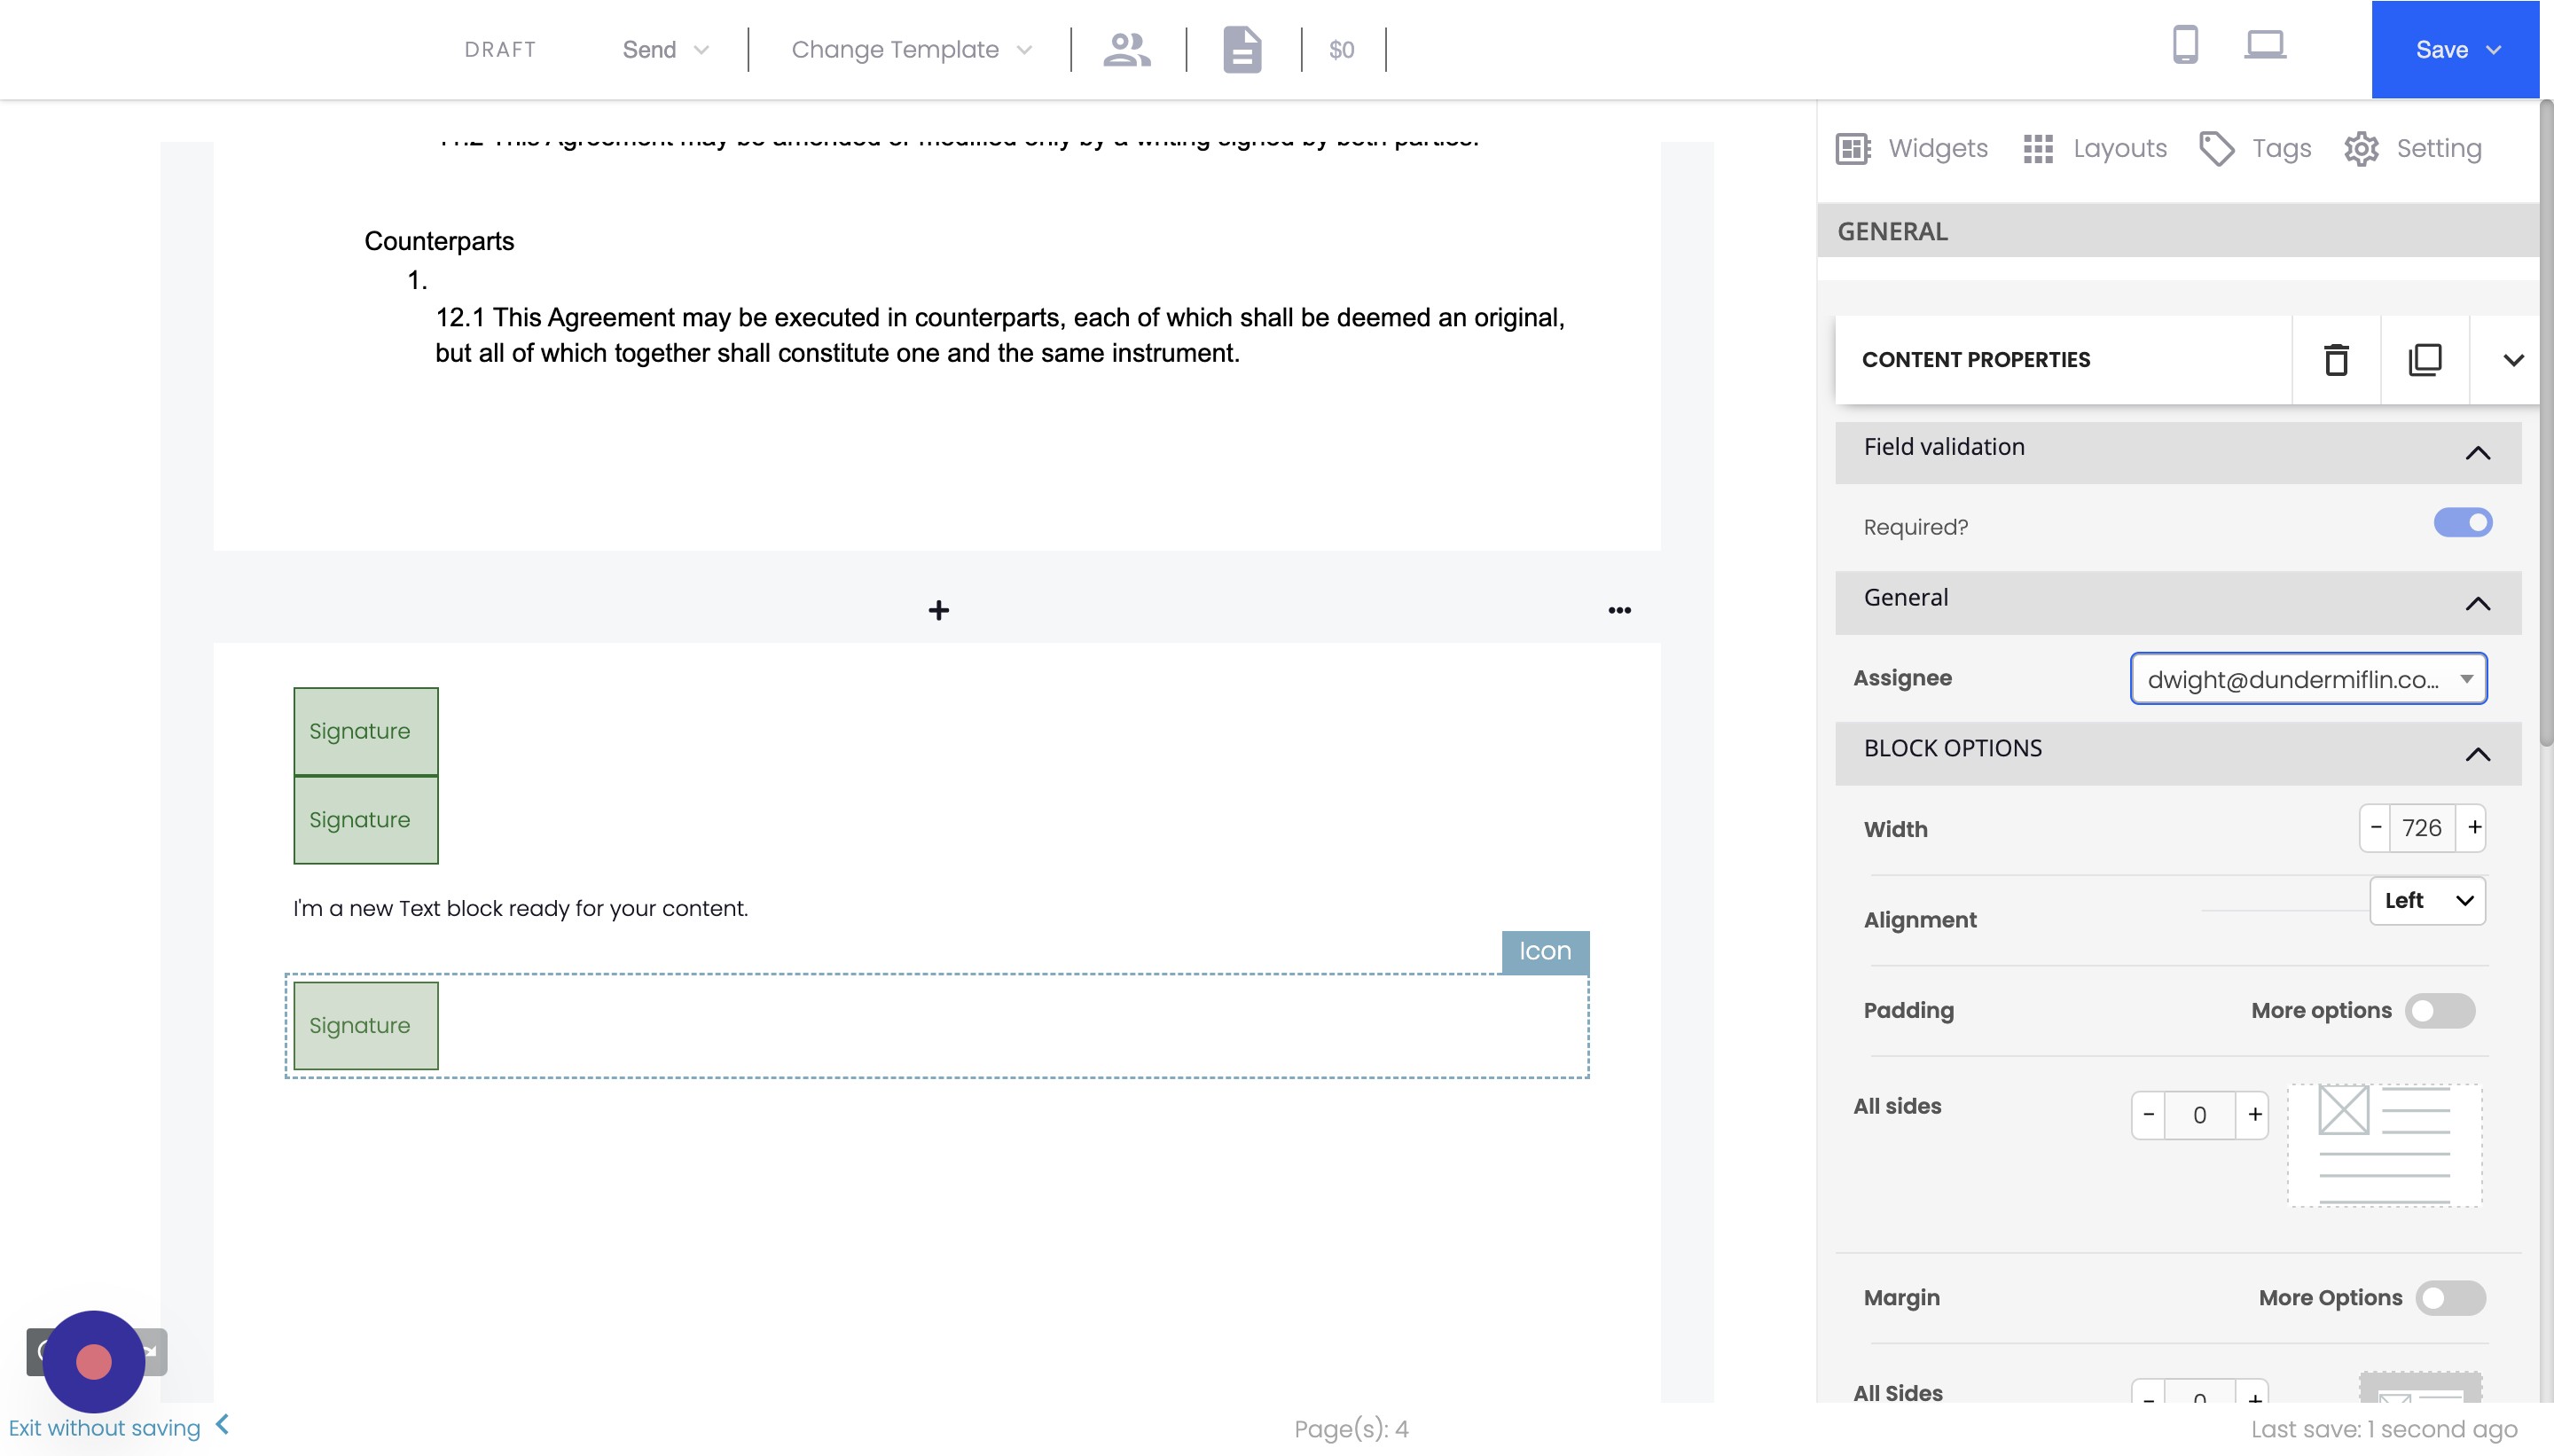Click Exit without saving link
This screenshot has width=2554, height=1456.
click(x=105, y=1428)
